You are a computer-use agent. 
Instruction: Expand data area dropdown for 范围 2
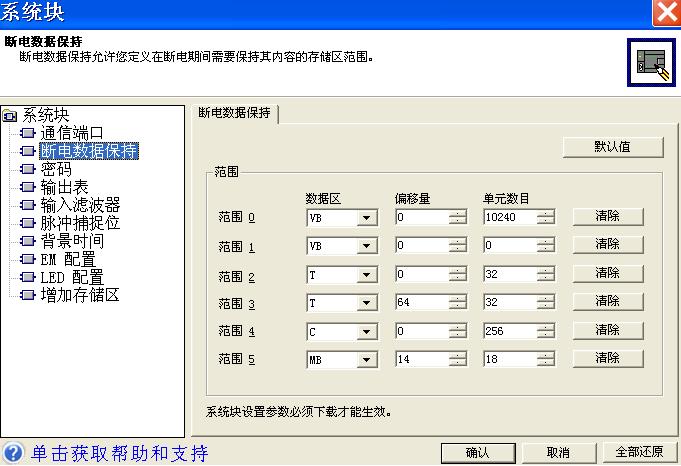coord(366,273)
